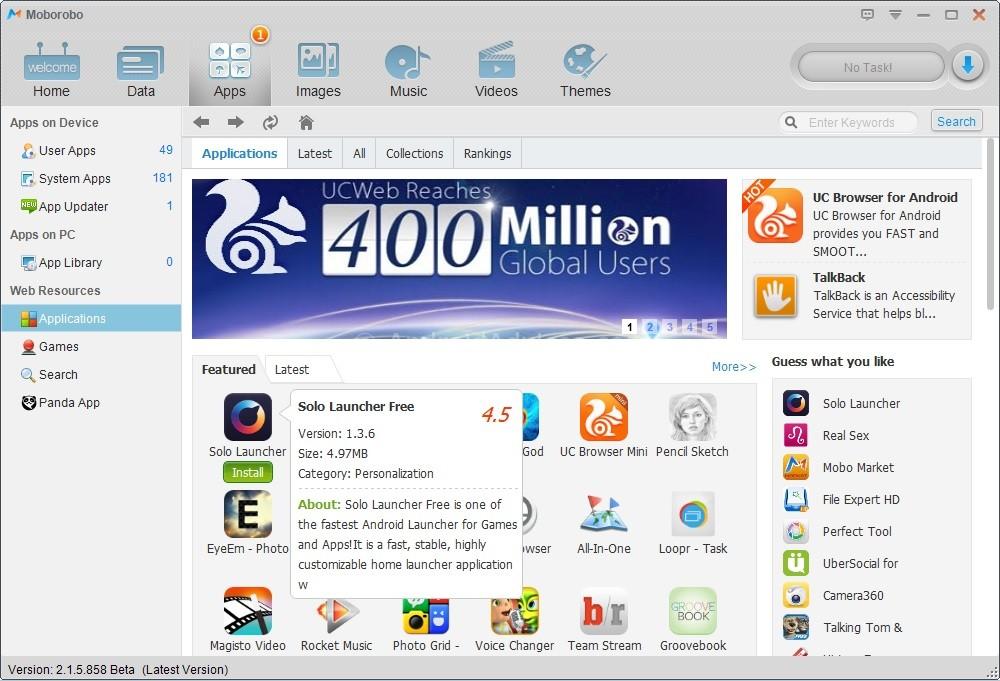Screen dimensions: 1000x681
Task: Open File Expert HD in suggestions
Action: [861, 499]
